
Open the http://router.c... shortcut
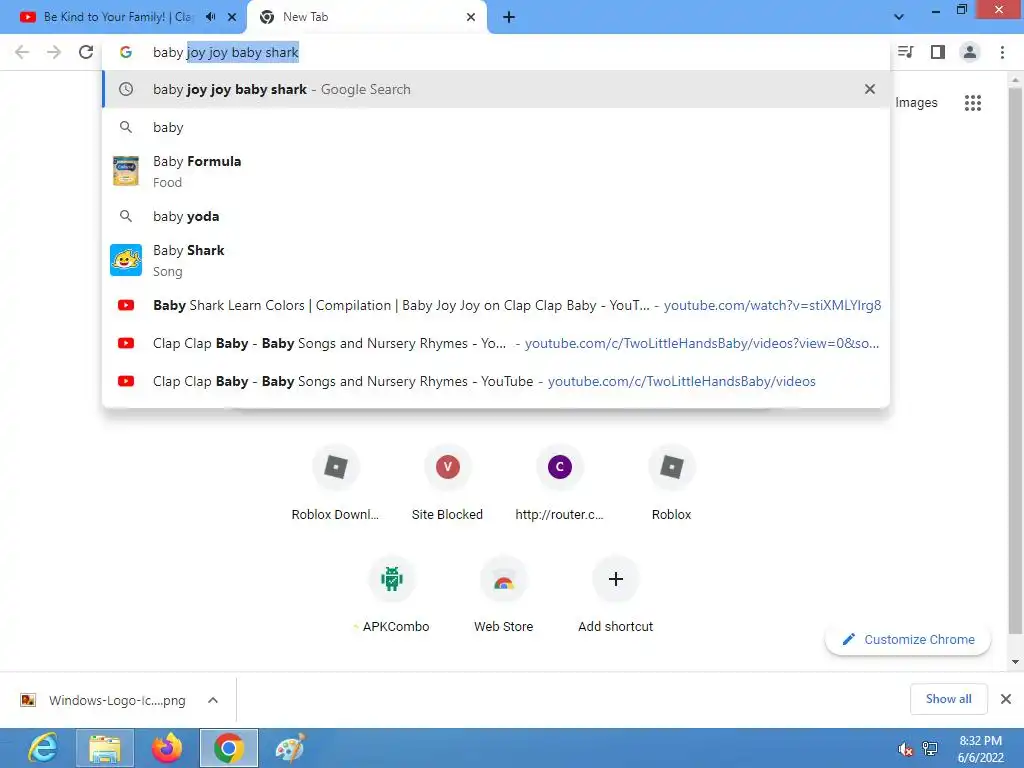pyautogui.click(x=560, y=484)
